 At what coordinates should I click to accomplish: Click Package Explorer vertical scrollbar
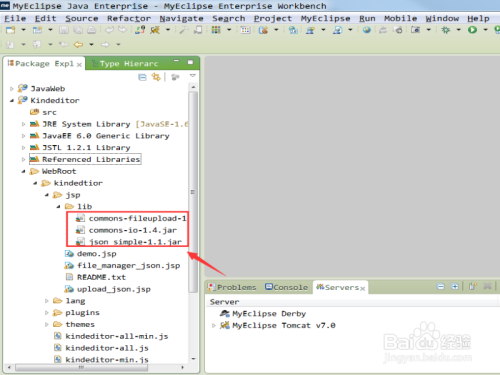193,192
